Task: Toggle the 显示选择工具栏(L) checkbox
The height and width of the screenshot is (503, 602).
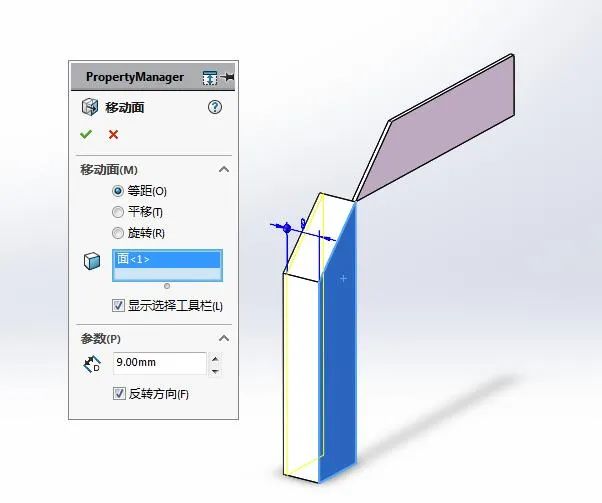Action: pos(118,306)
